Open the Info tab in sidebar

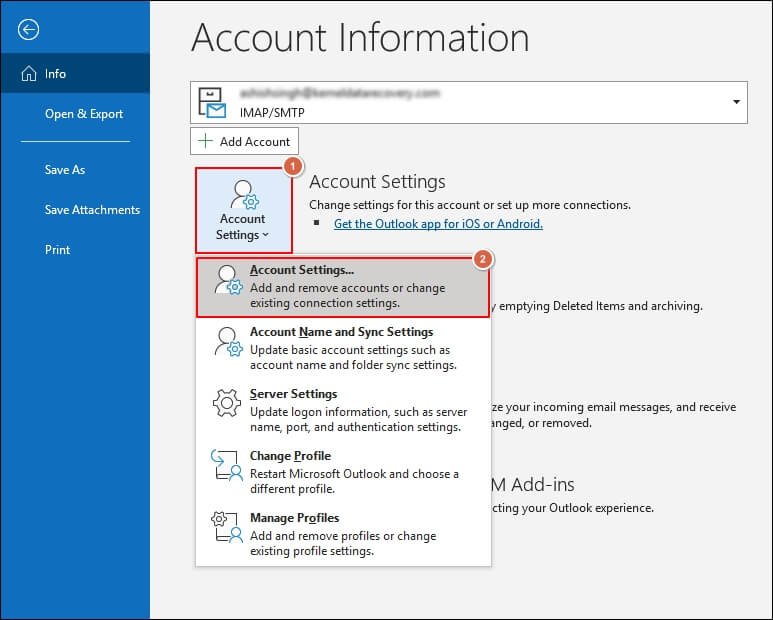[75, 73]
